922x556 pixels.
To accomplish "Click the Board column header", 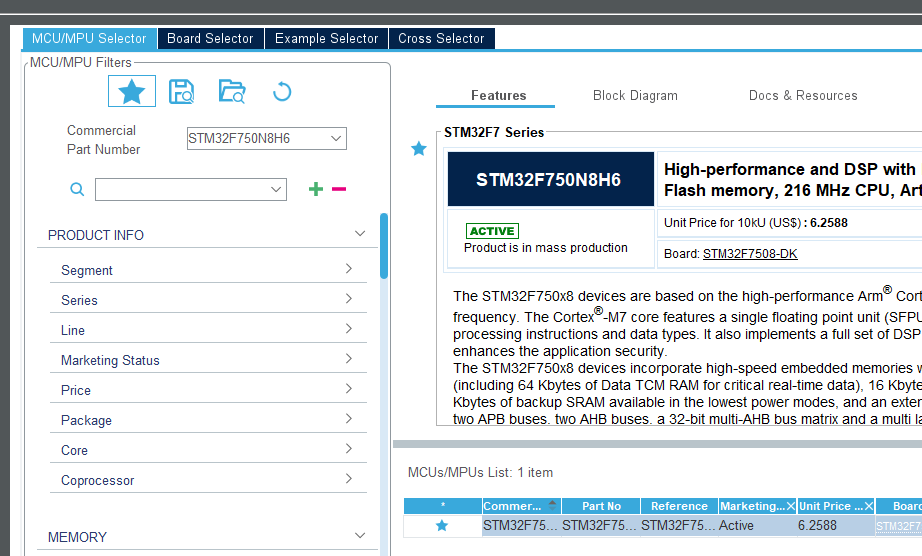I will coord(899,506).
